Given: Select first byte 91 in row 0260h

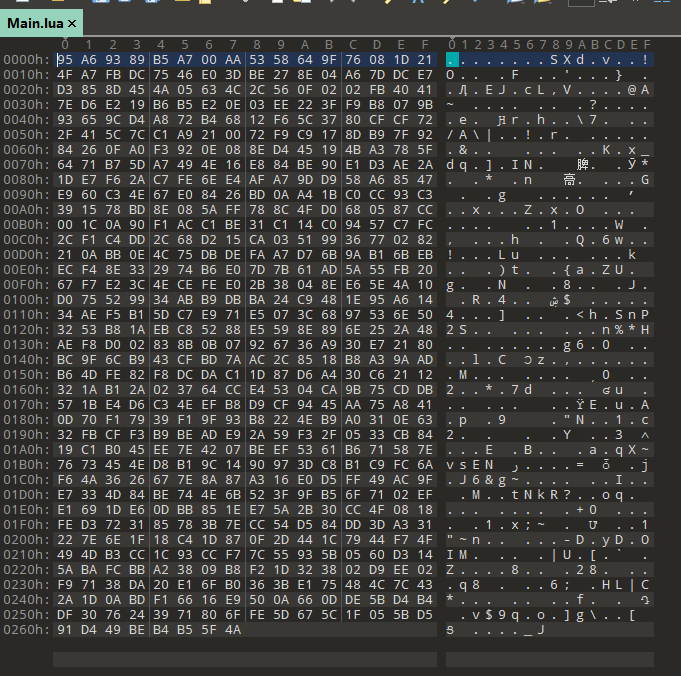Looking at the screenshot, I should pyautogui.click(x=65, y=630).
